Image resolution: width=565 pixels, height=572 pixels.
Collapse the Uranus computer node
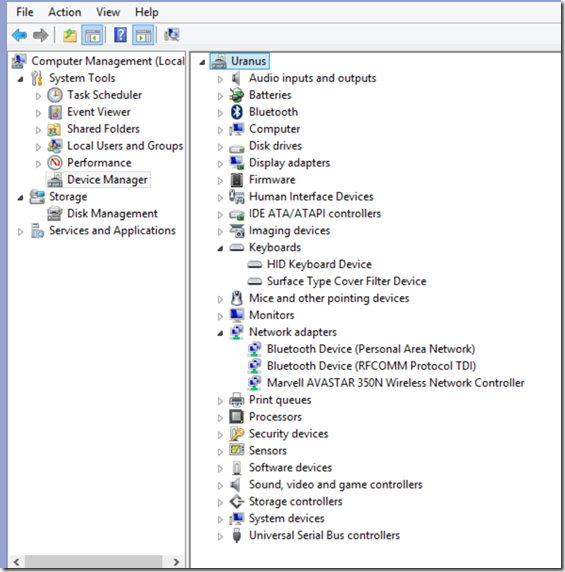coord(202,62)
